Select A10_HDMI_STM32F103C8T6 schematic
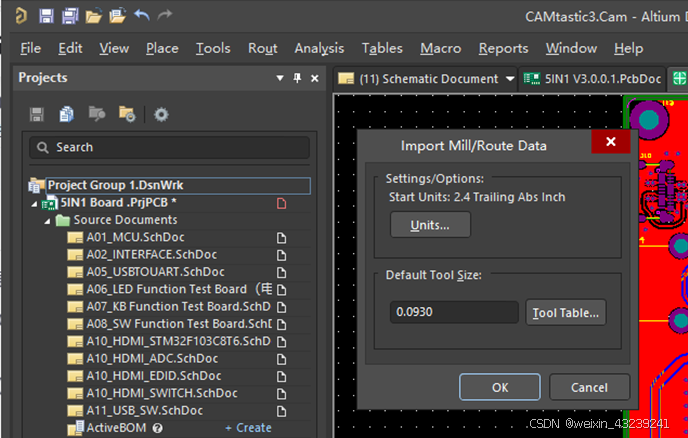 point(179,341)
